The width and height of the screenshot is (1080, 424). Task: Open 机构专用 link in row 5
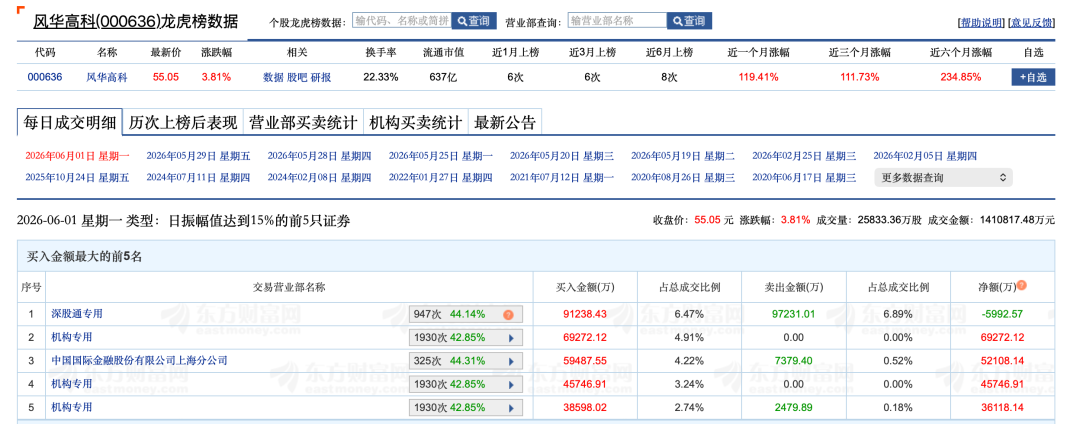coord(72,407)
